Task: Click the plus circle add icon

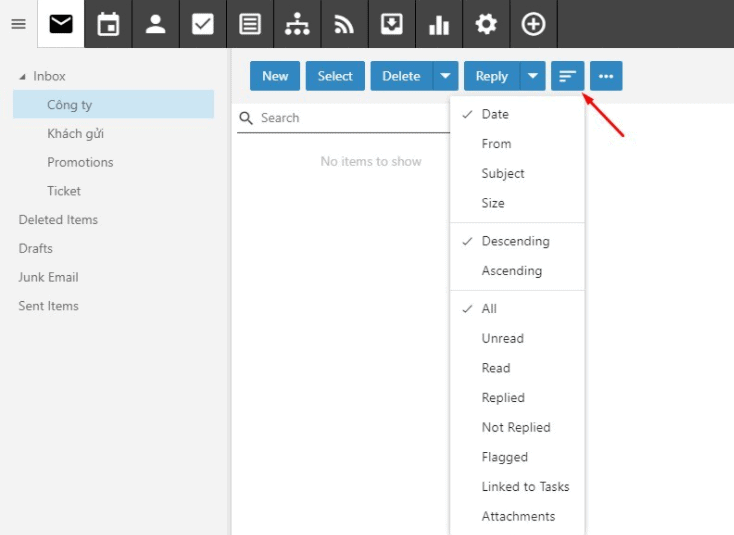Action: click(534, 24)
